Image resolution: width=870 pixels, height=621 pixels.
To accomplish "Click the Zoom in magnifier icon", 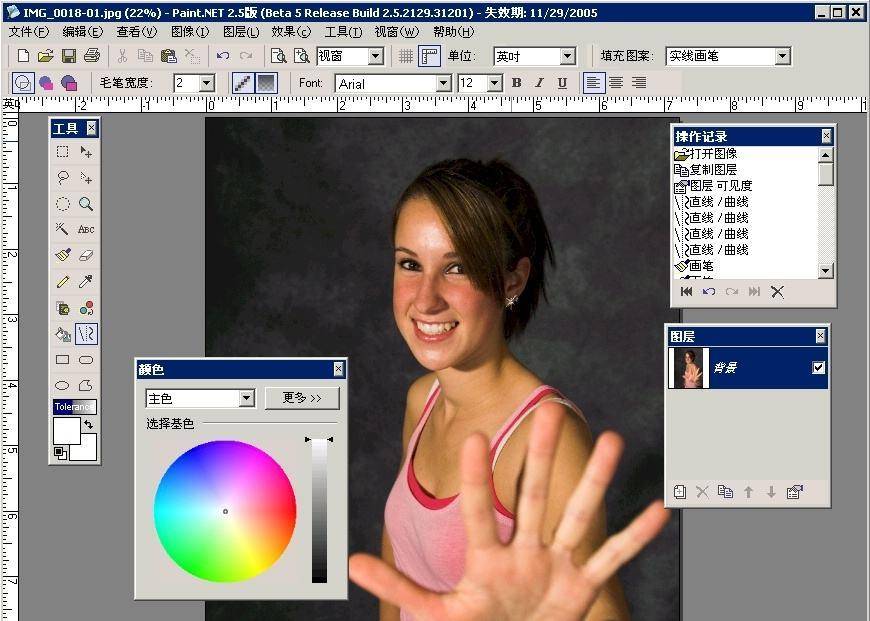I will point(301,56).
